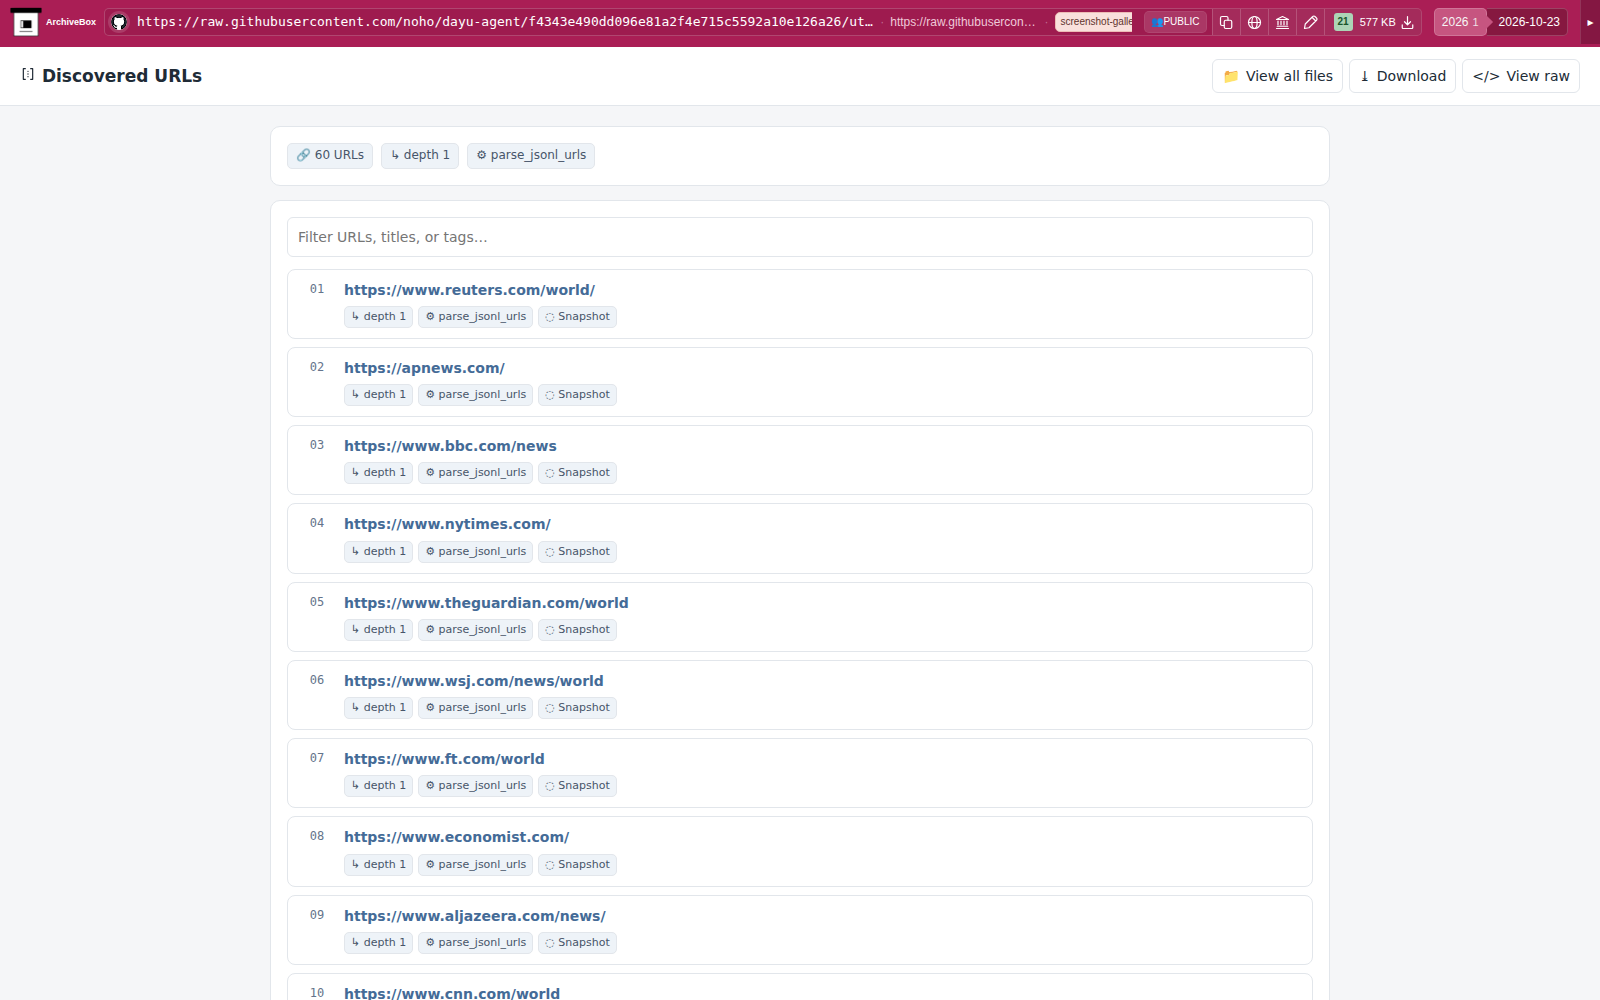Click parse_jsonl_urls tag under nytimes.com

475,552
